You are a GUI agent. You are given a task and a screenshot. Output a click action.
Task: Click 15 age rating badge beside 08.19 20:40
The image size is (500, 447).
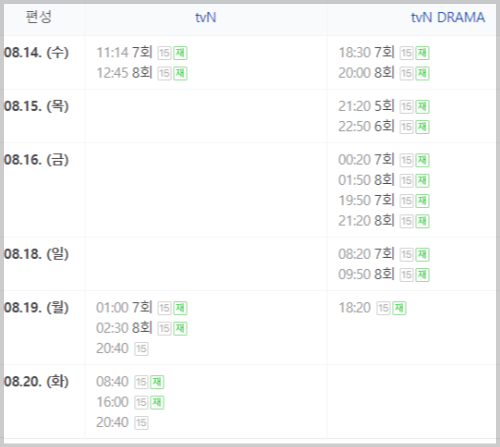tap(141, 349)
